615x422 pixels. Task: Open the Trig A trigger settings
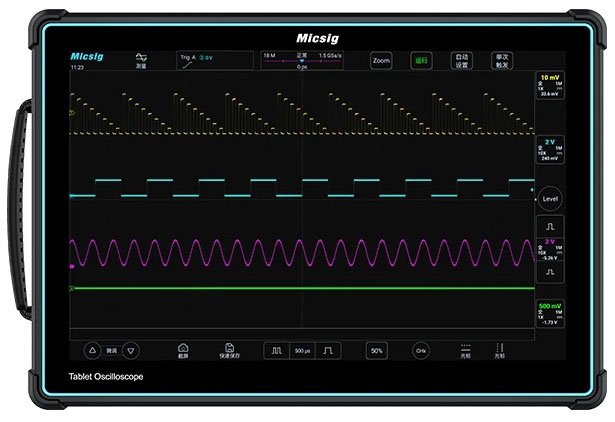click(204, 61)
